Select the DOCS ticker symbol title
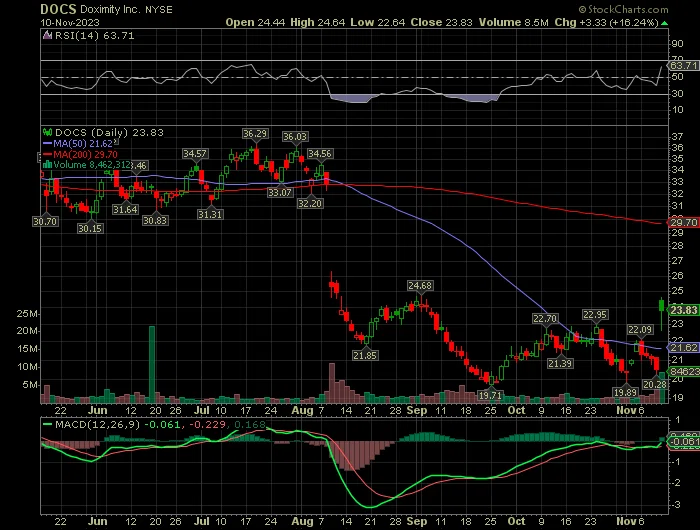Screen dimensions: 700x530 pyautogui.click(x=58, y=9)
